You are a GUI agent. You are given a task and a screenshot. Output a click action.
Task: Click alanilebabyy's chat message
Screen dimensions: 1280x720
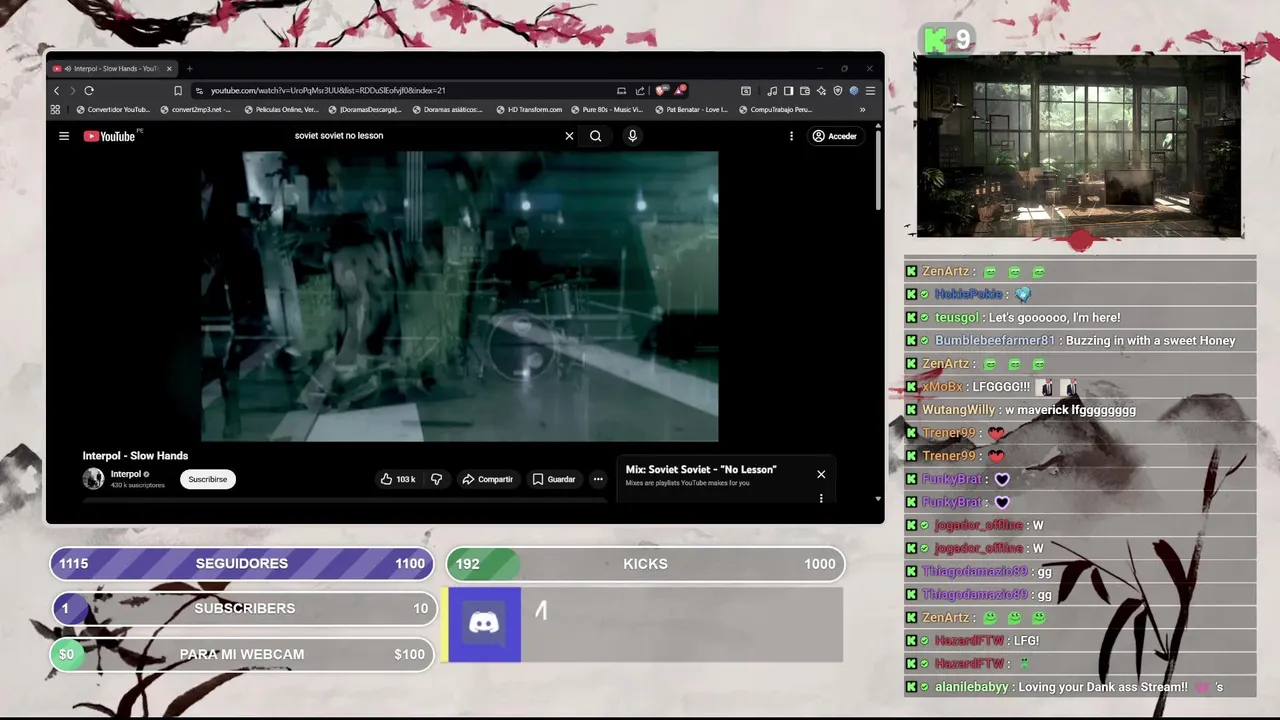pos(1080,687)
